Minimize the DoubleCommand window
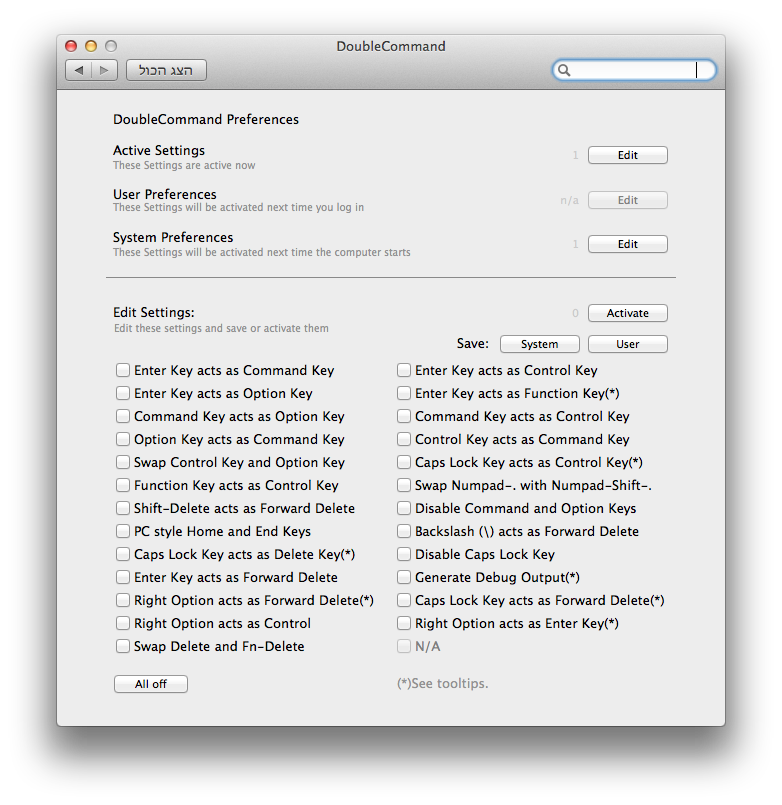 click(91, 46)
